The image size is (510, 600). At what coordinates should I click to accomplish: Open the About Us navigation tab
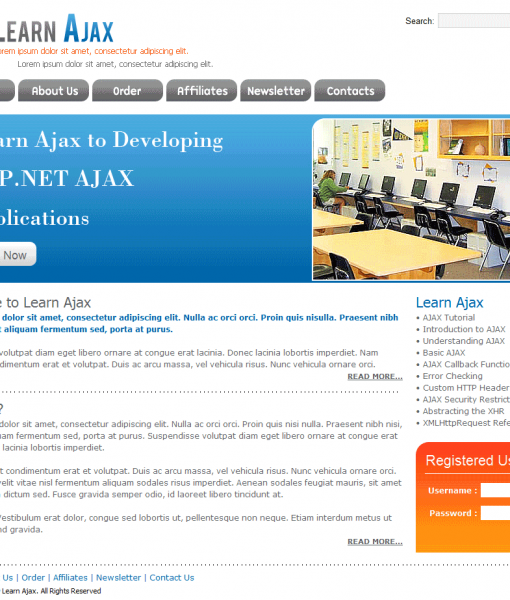coord(54,91)
